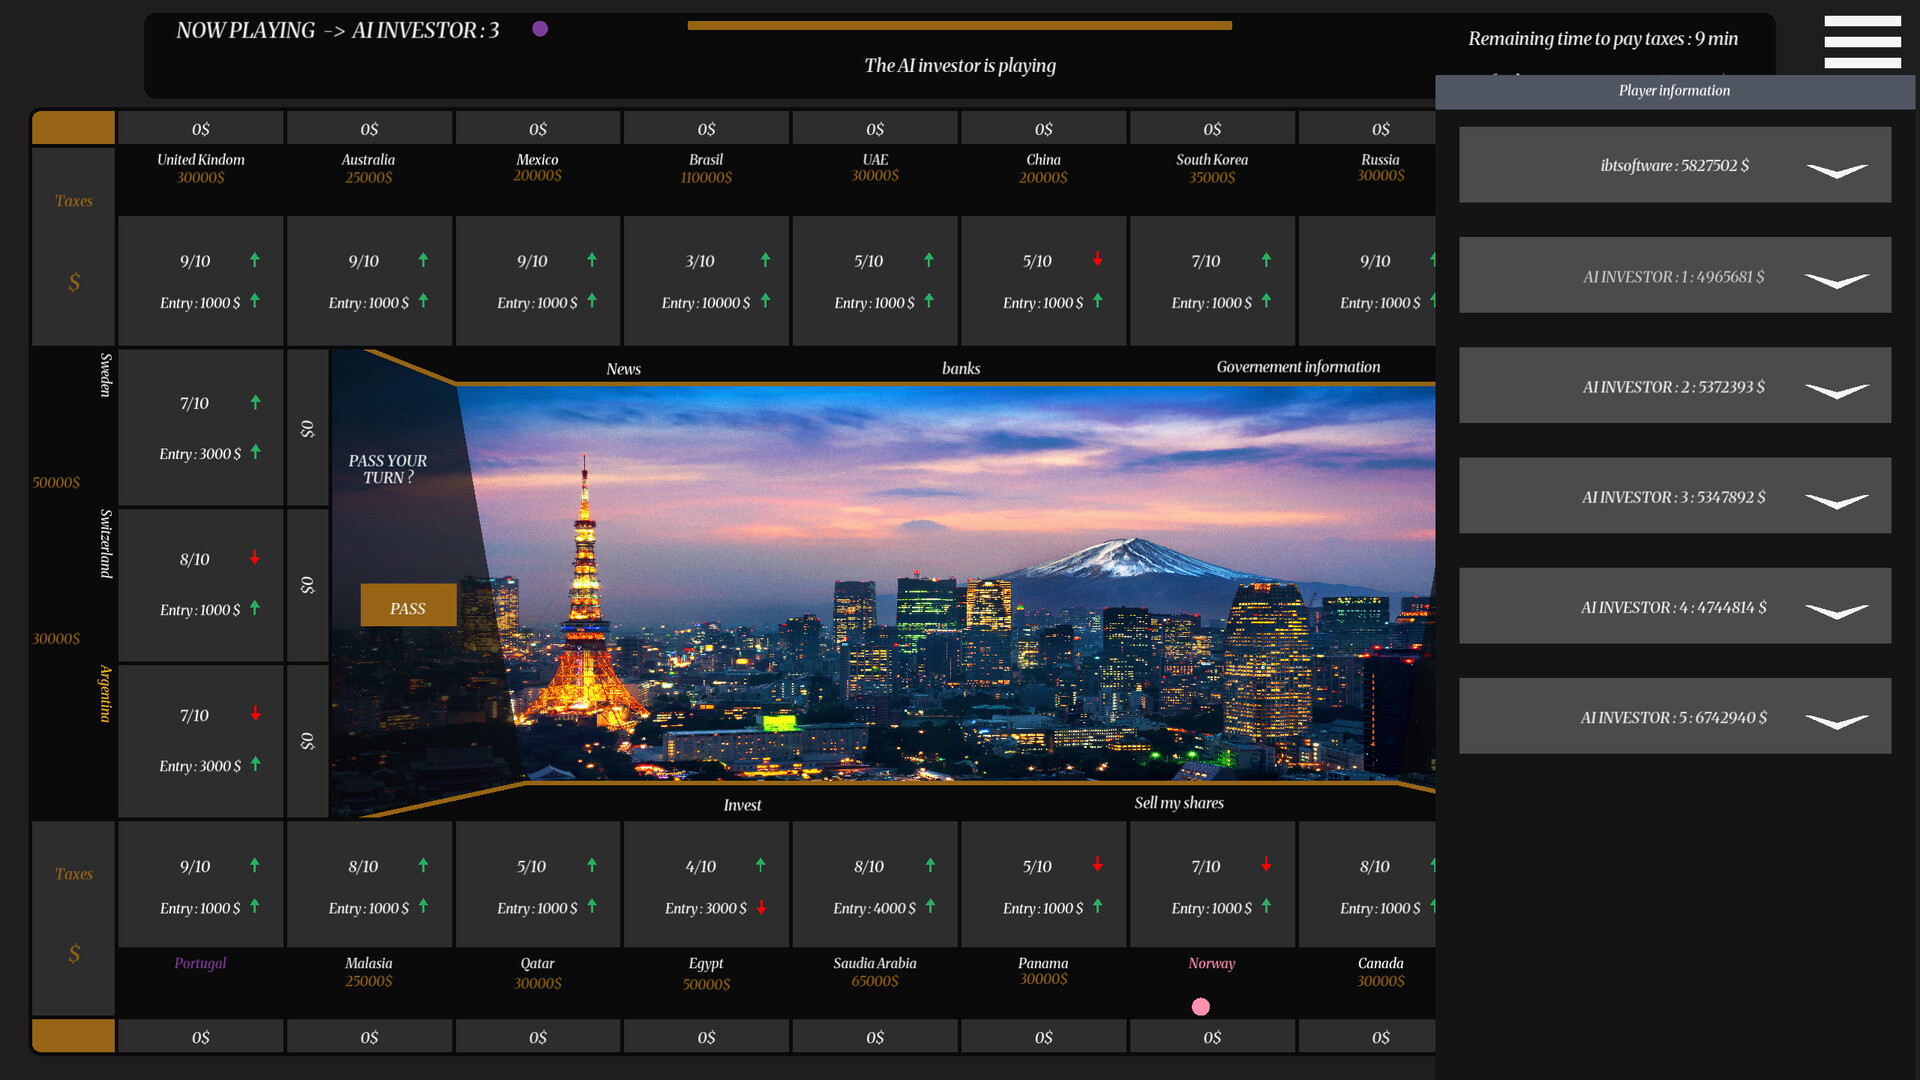The image size is (1920, 1080).
Task: Click Sell my shares
Action: point(1180,802)
